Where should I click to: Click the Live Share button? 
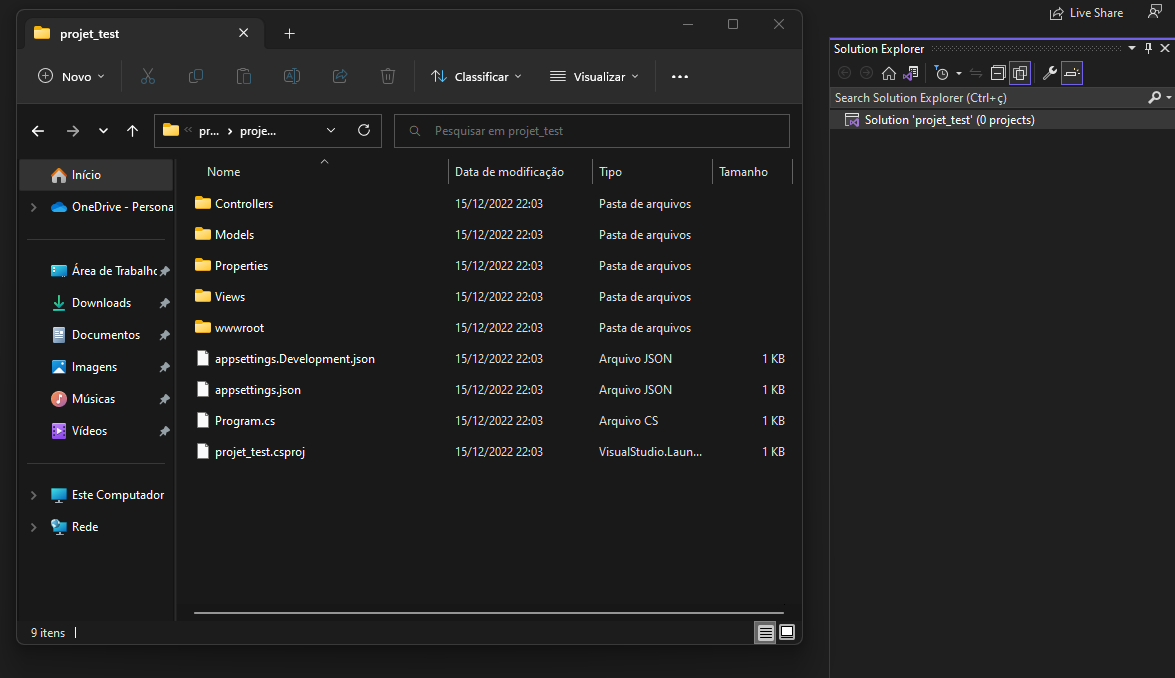tap(1087, 13)
